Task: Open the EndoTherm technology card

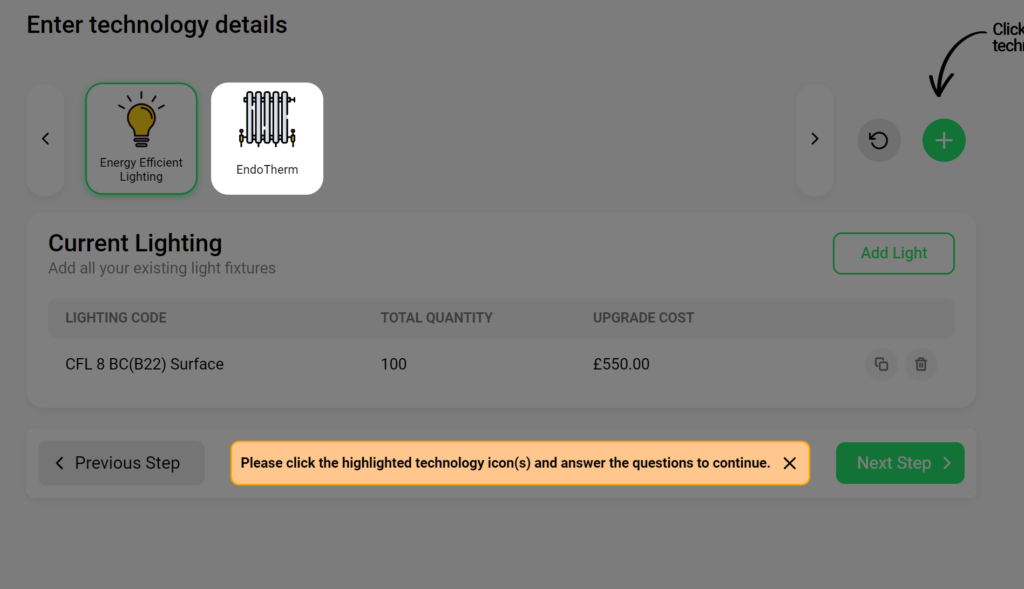Action: (x=267, y=138)
